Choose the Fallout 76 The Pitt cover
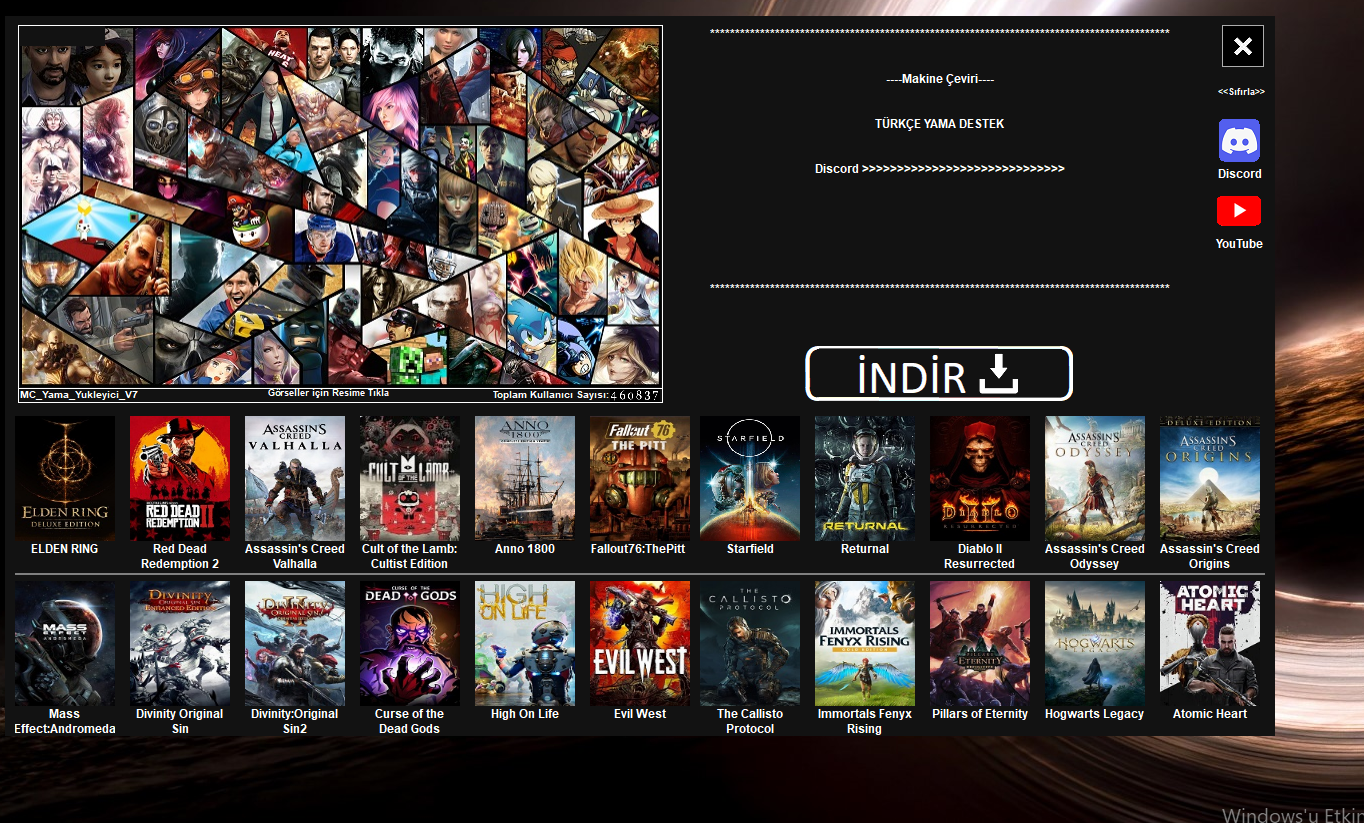 point(640,479)
